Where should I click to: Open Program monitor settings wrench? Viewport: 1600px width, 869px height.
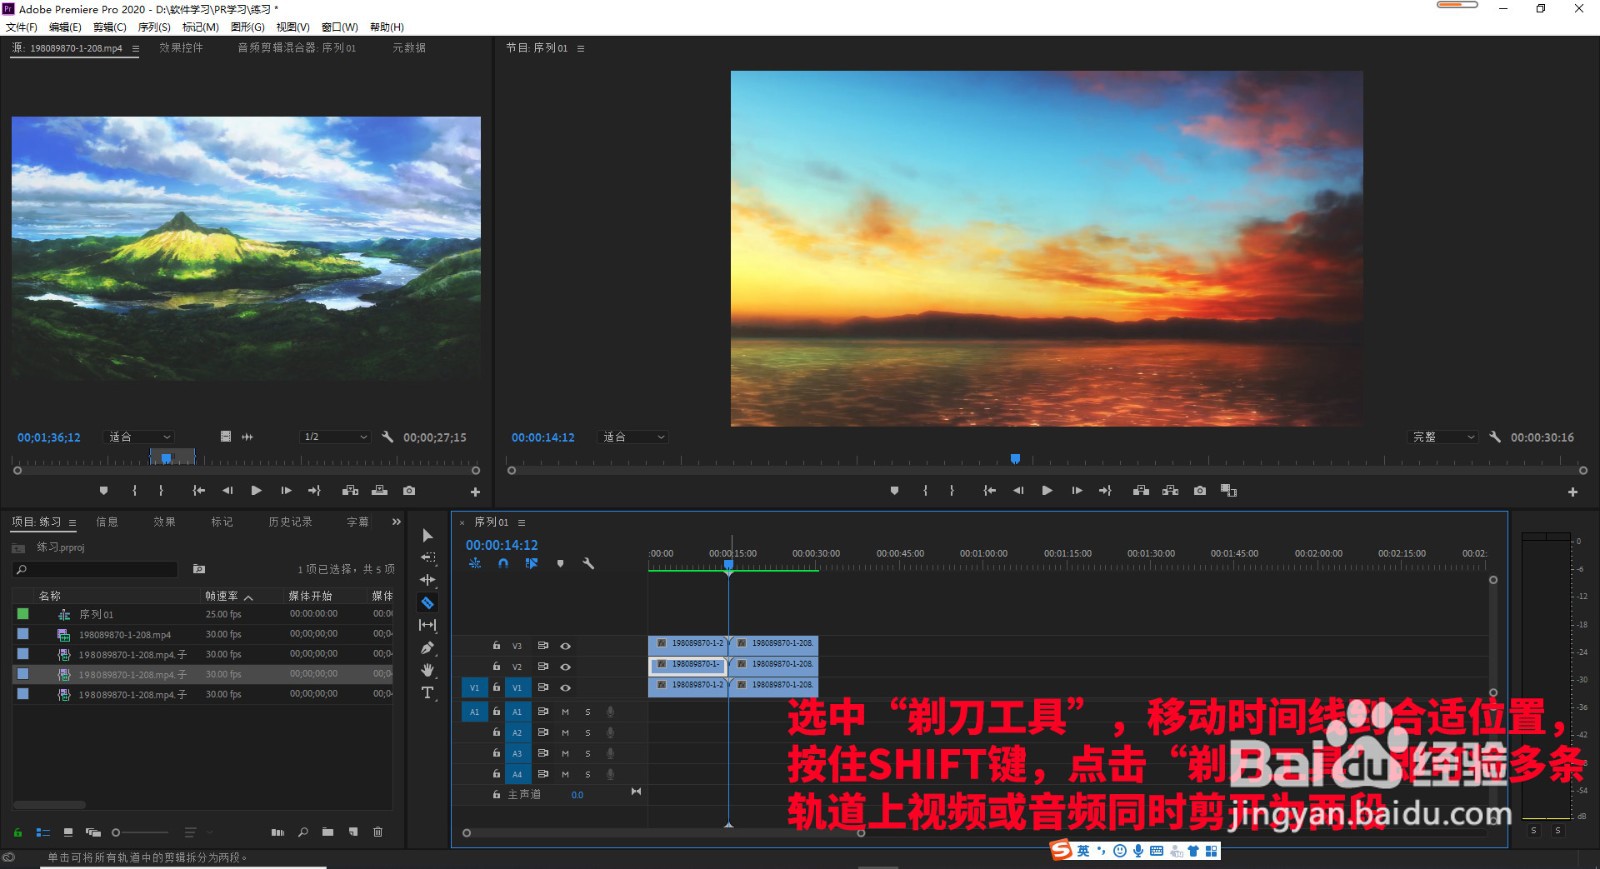click(x=1495, y=437)
